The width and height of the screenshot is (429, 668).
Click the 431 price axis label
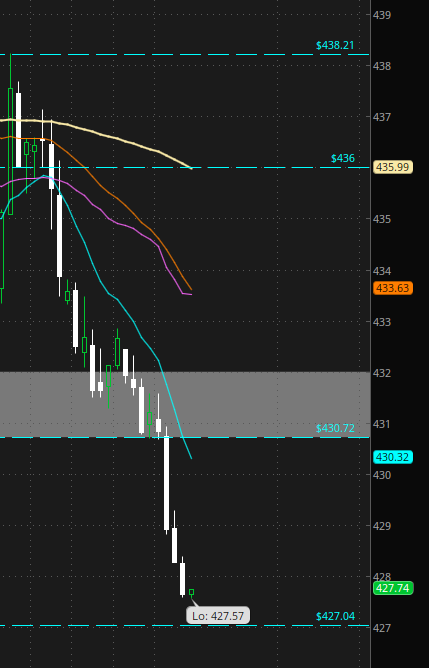382,424
